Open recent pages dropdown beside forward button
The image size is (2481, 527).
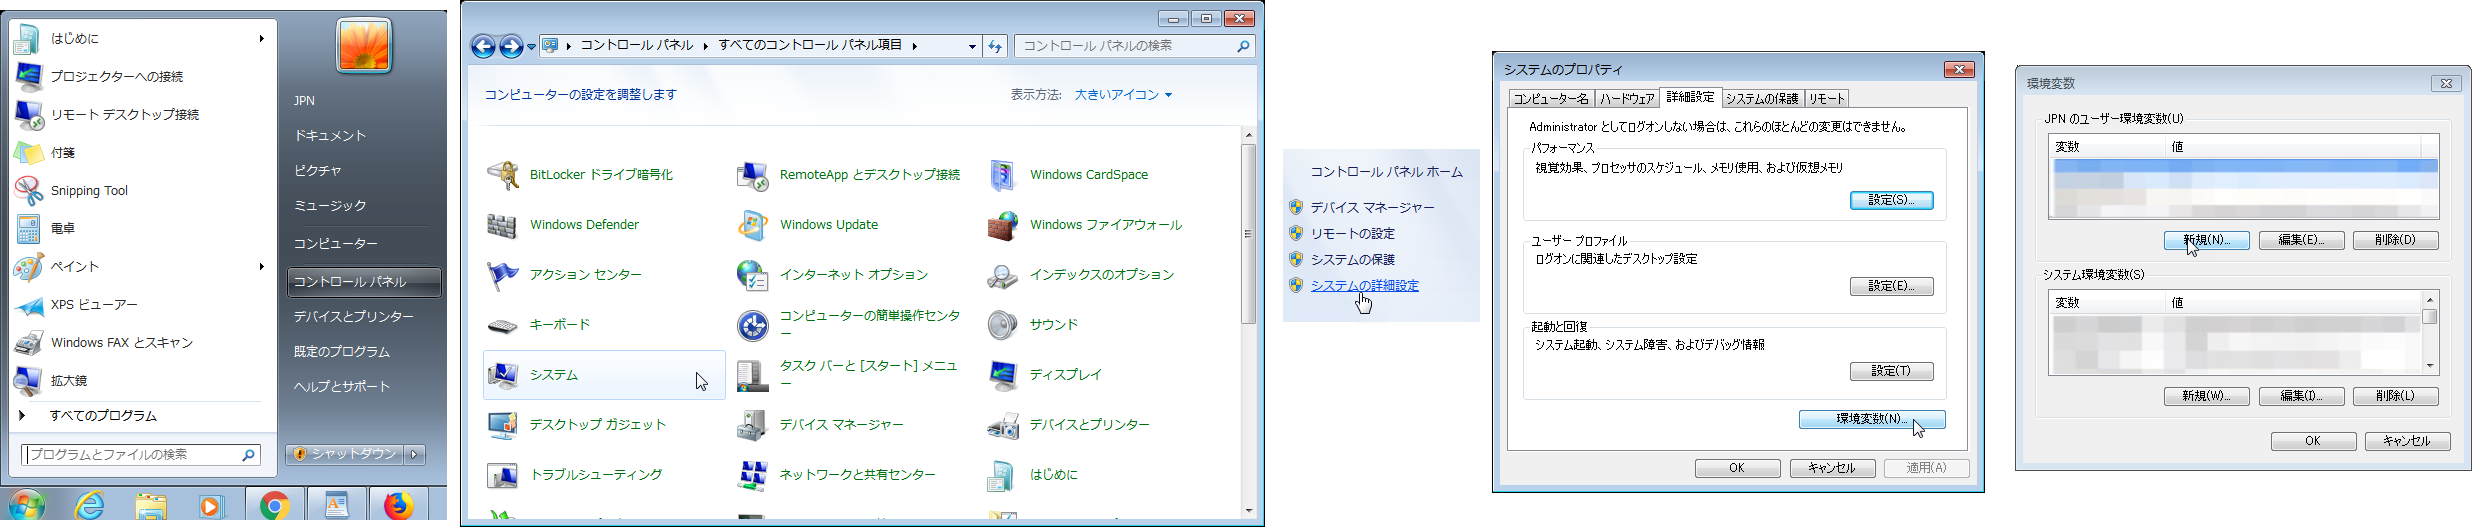coord(532,46)
